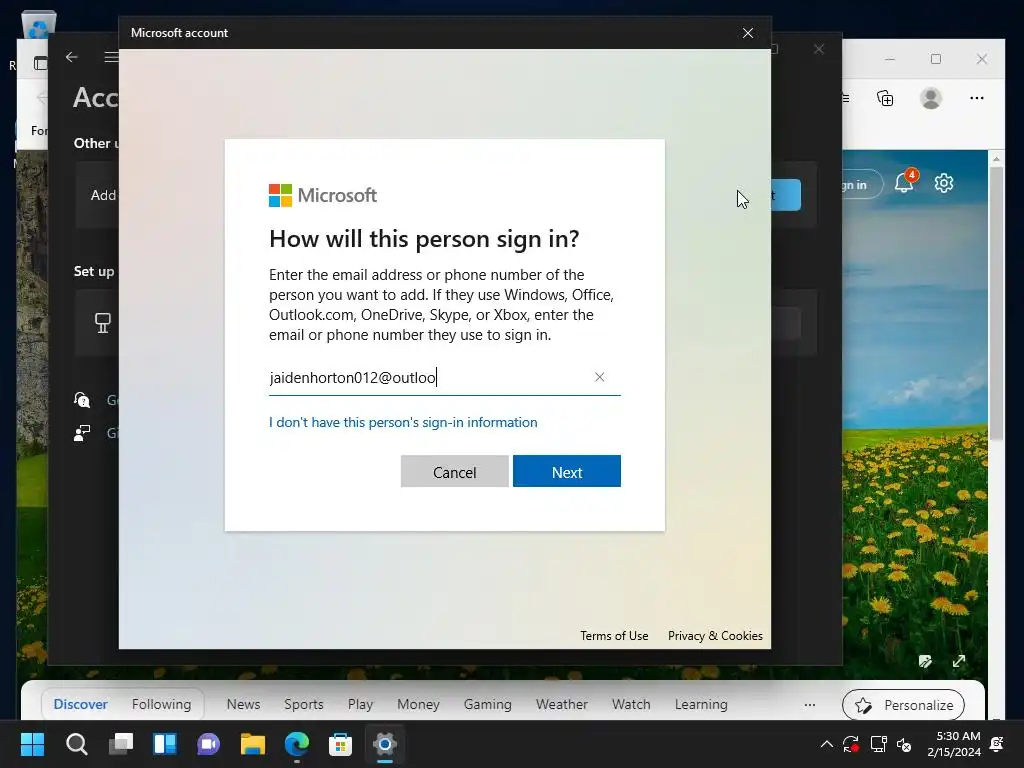Click the Next button in sign-in dialog

coord(566,472)
